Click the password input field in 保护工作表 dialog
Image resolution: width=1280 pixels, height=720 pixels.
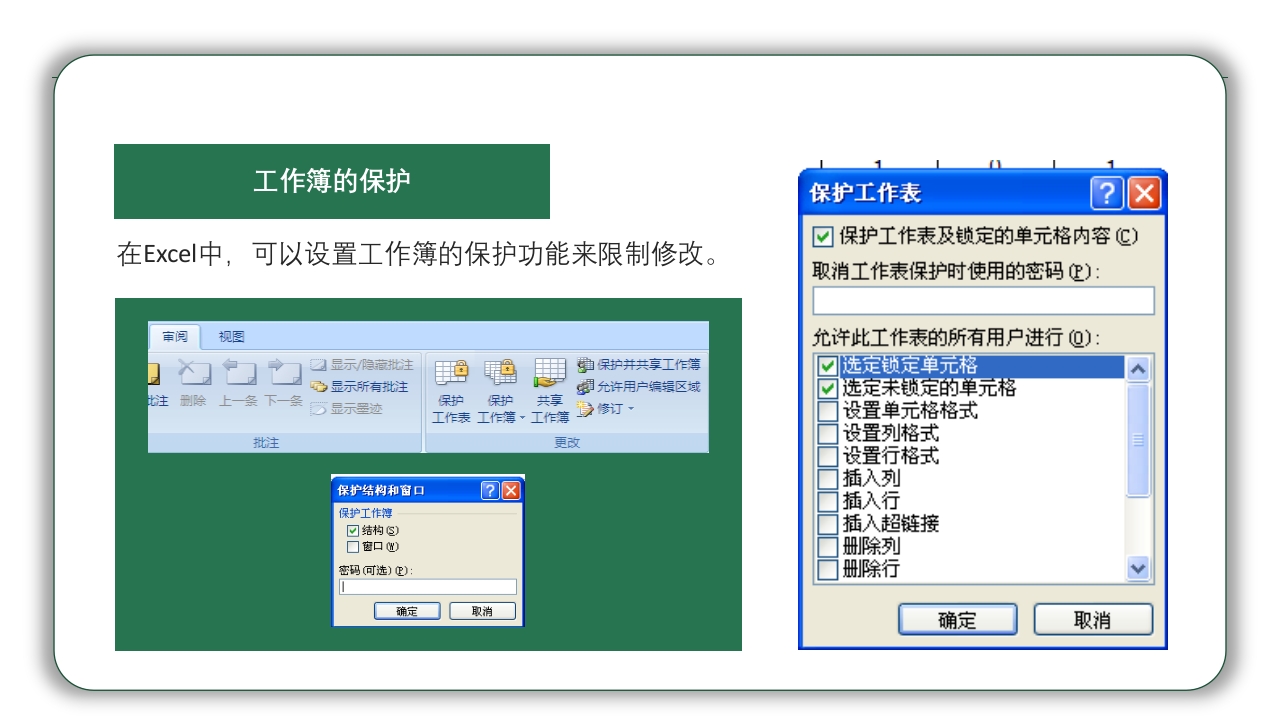[983, 300]
